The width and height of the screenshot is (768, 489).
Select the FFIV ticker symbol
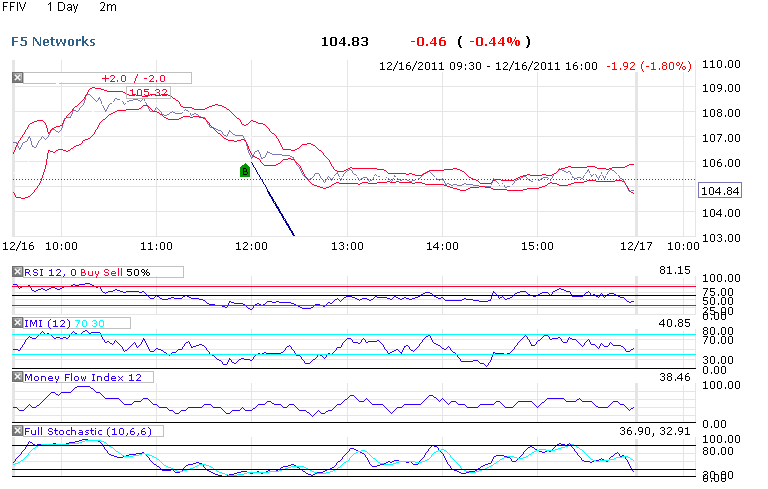pyautogui.click(x=14, y=7)
